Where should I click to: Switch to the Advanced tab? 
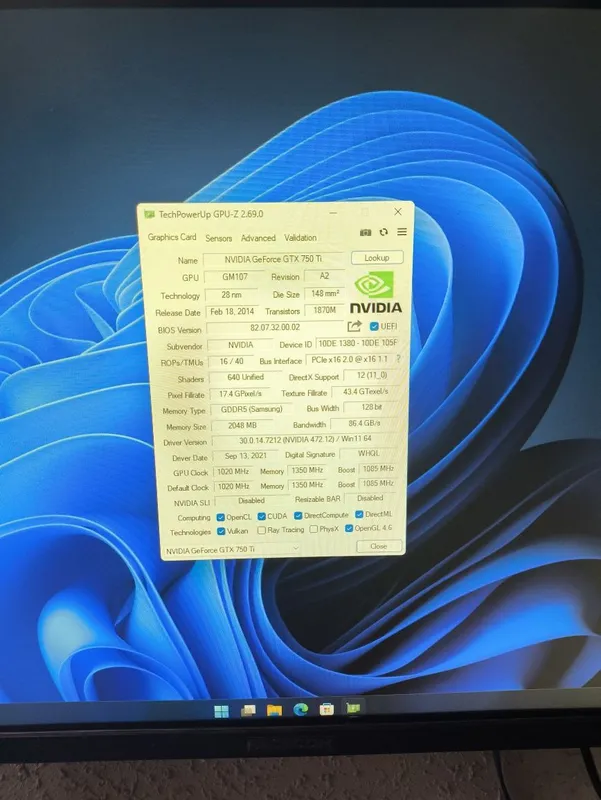click(258, 238)
